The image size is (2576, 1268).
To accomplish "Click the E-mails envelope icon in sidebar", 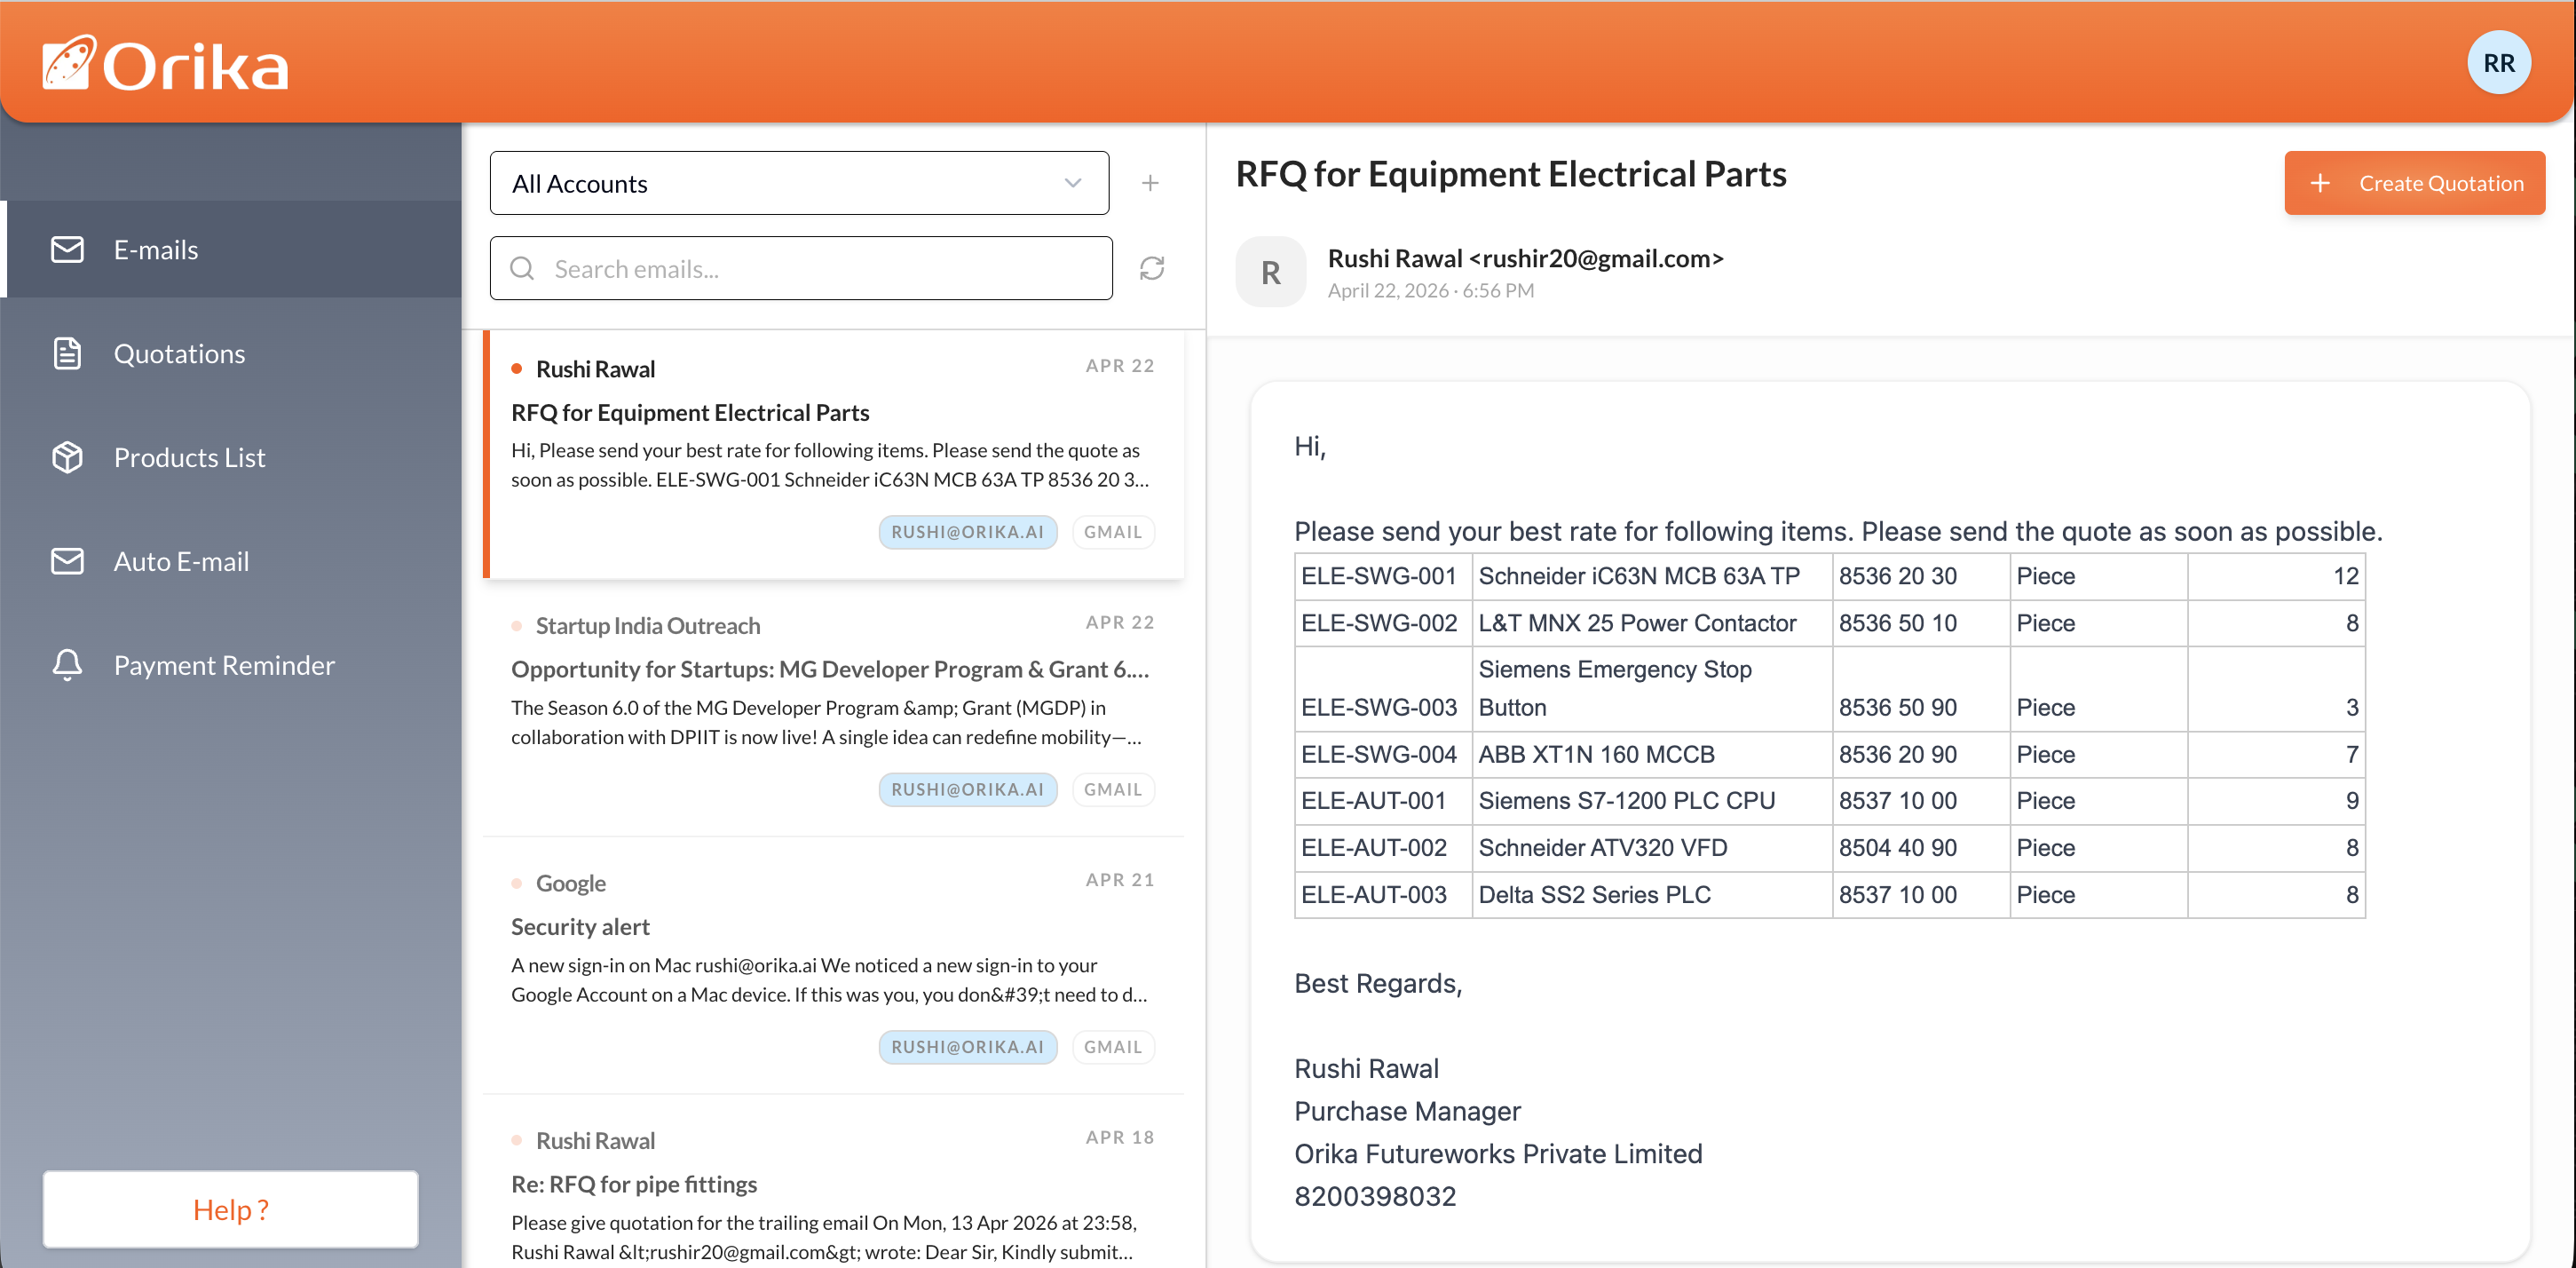I will [x=67, y=249].
